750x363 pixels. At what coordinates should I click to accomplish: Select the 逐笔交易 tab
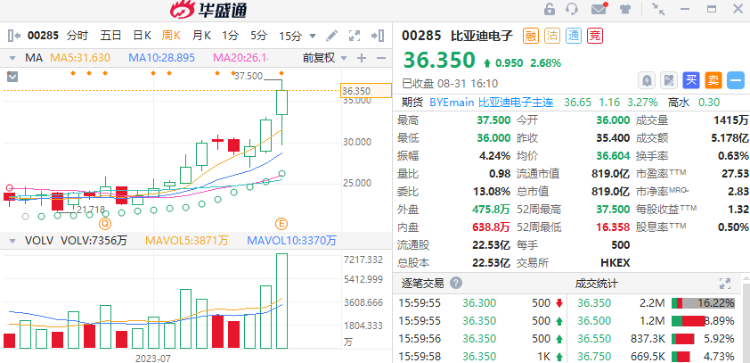(x=422, y=283)
